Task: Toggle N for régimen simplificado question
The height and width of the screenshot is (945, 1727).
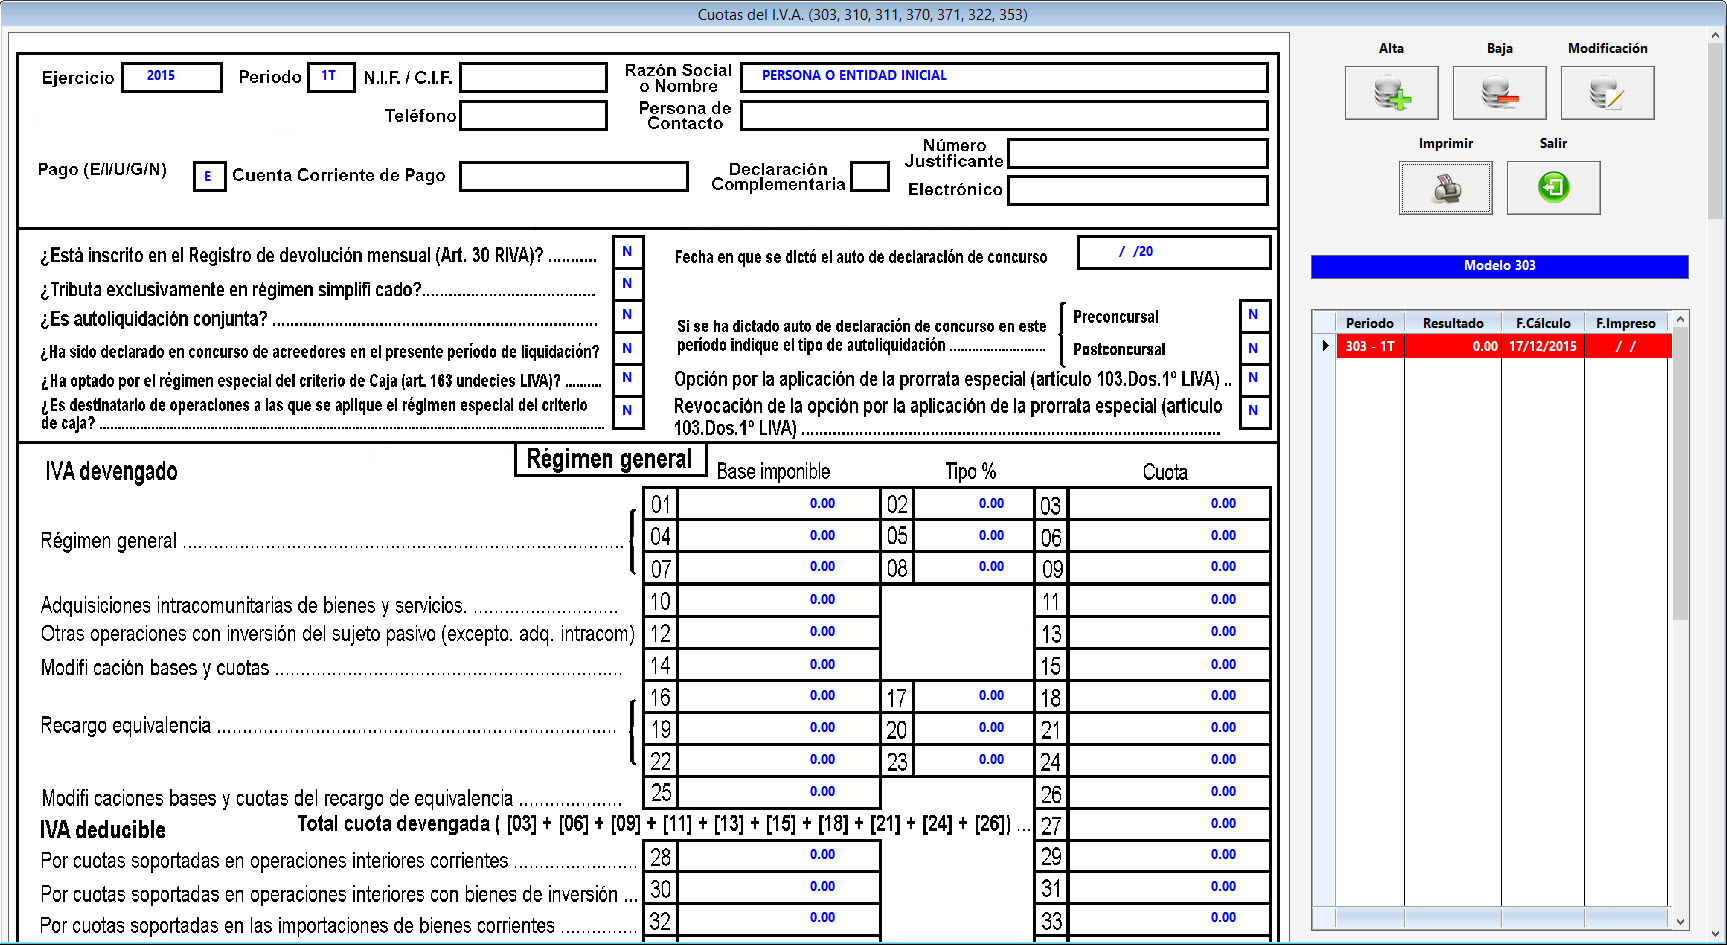Action: click(x=627, y=284)
